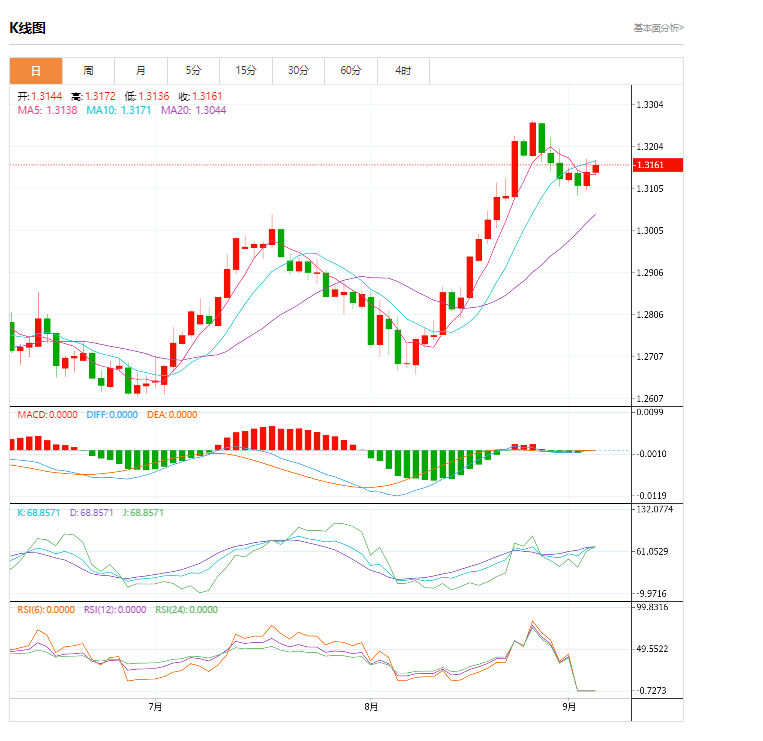Click the 1.2806 price axis label
The image size is (763, 741).
[650, 315]
